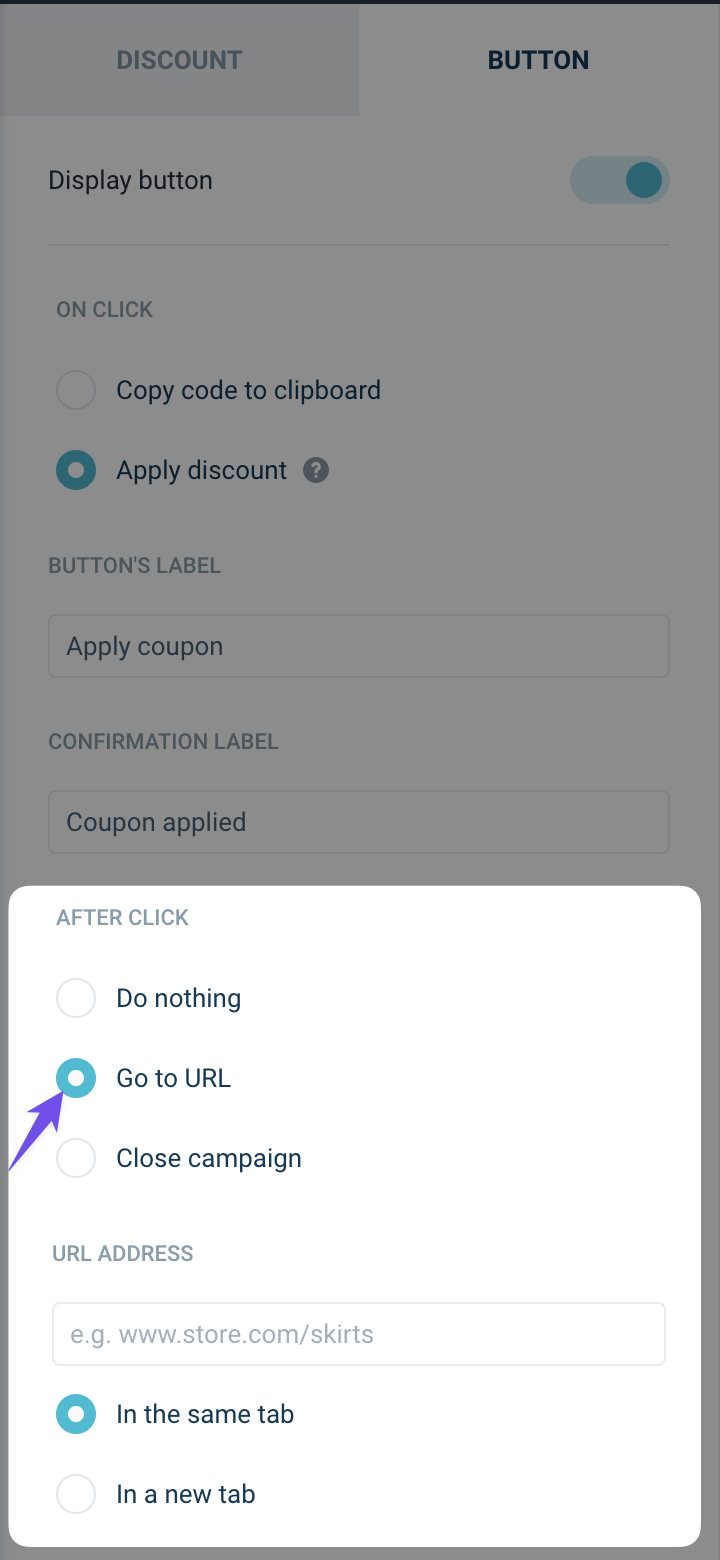Image resolution: width=720 pixels, height=1560 pixels.
Task: Select the Apply discount radio option
Action: pyautogui.click(x=76, y=470)
